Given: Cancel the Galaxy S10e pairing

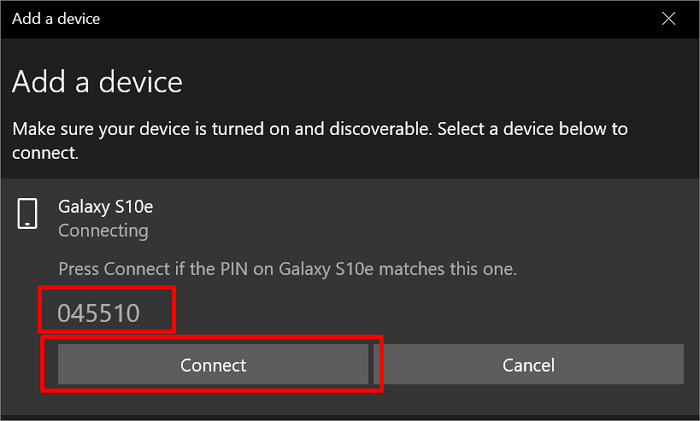Looking at the screenshot, I should pyautogui.click(x=528, y=365).
